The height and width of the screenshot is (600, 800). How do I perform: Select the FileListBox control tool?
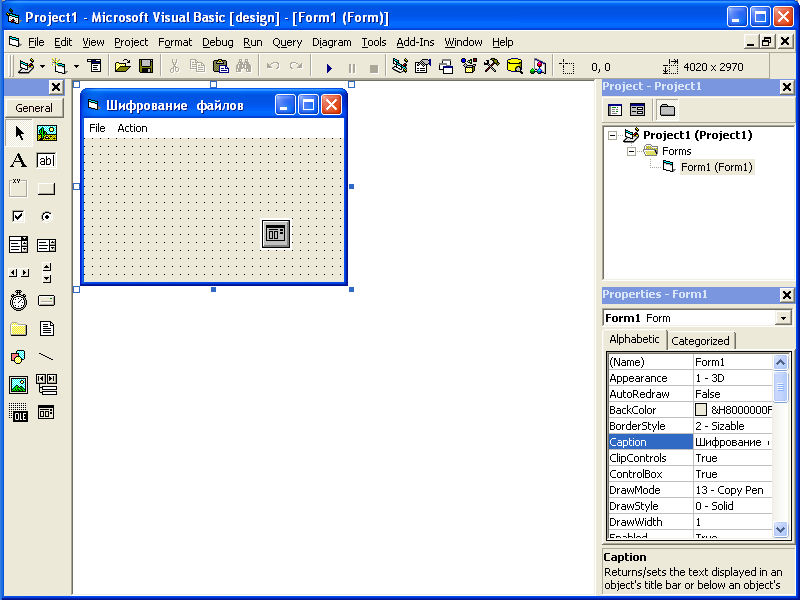pyautogui.click(x=46, y=329)
